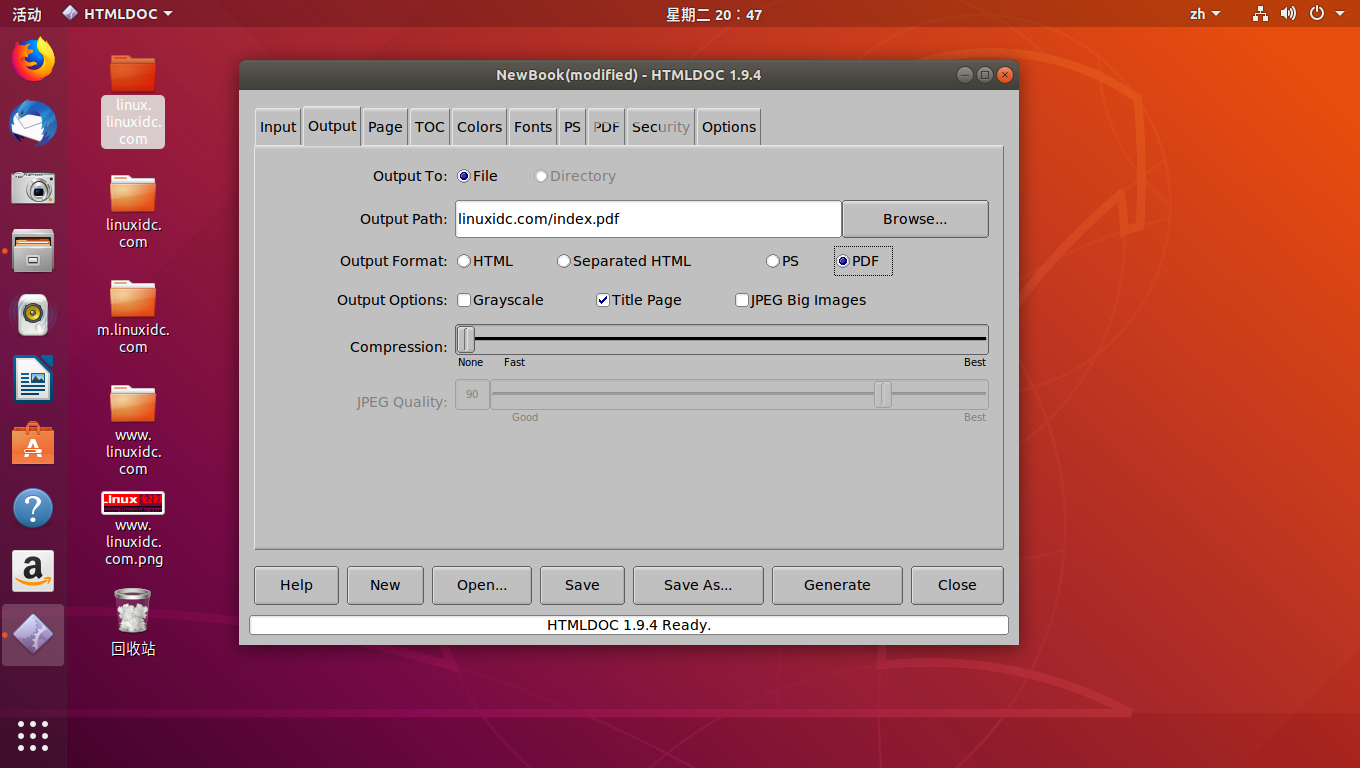1360x768 pixels.
Task: Switch to the TOC tab
Action: 430,127
